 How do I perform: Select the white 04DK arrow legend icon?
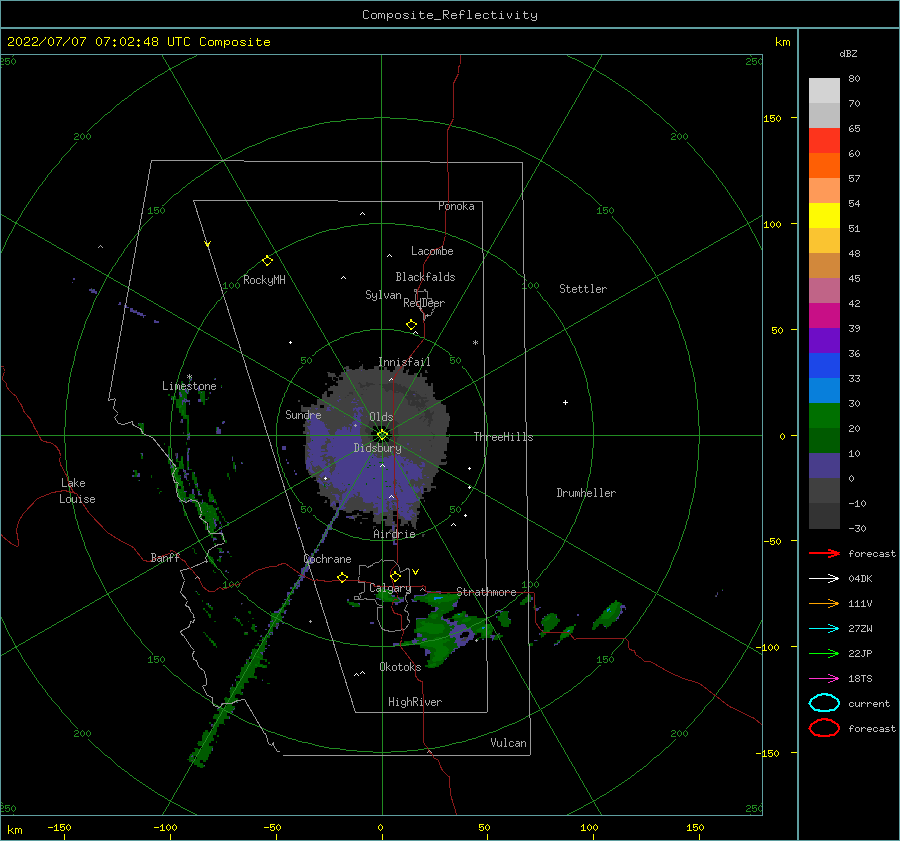[824, 578]
